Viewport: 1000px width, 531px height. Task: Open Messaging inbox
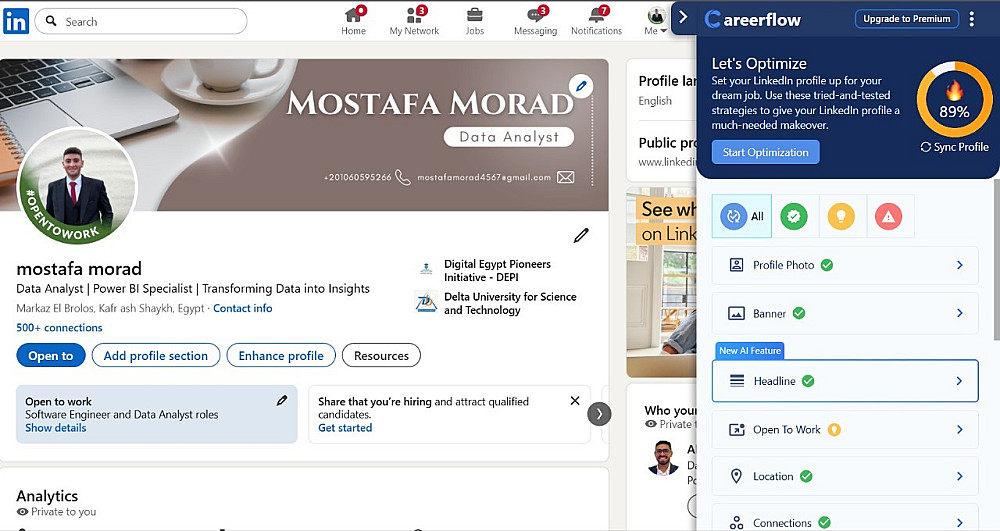pos(535,21)
